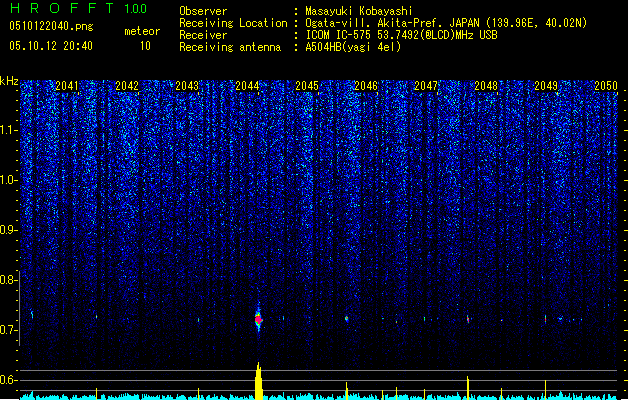Click the 2047 time marker
Image resolution: width=629 pixels, height=400 pixels.
(x=426, y=86)
